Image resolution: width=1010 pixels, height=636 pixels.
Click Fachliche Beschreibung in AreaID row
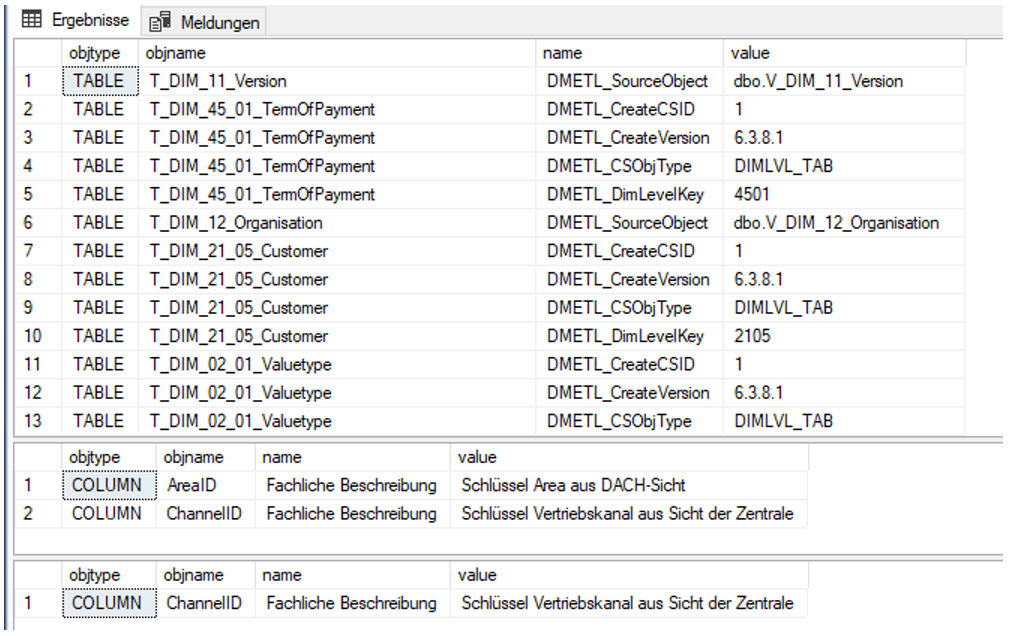point(352,485)
